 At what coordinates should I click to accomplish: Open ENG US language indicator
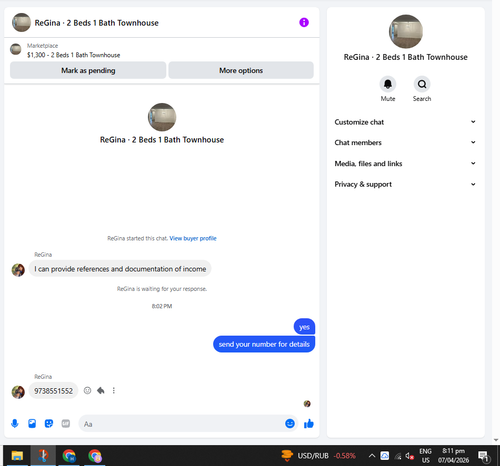point(425,456)
